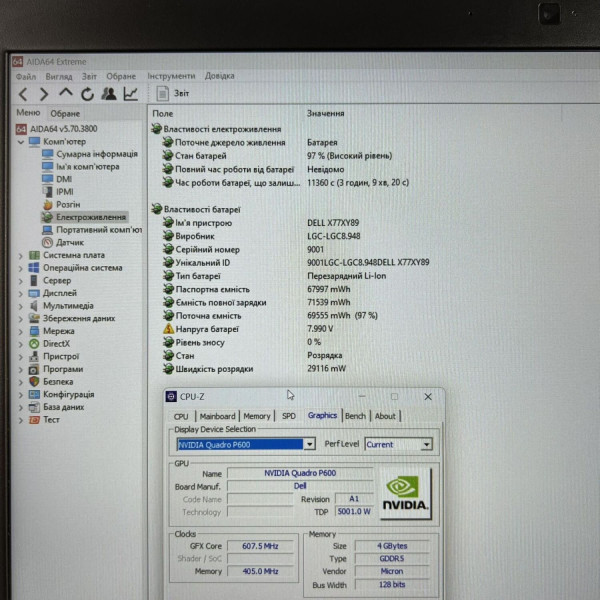
Task: Select the Паспортна ємність row
Action: [x=257, y=289]
